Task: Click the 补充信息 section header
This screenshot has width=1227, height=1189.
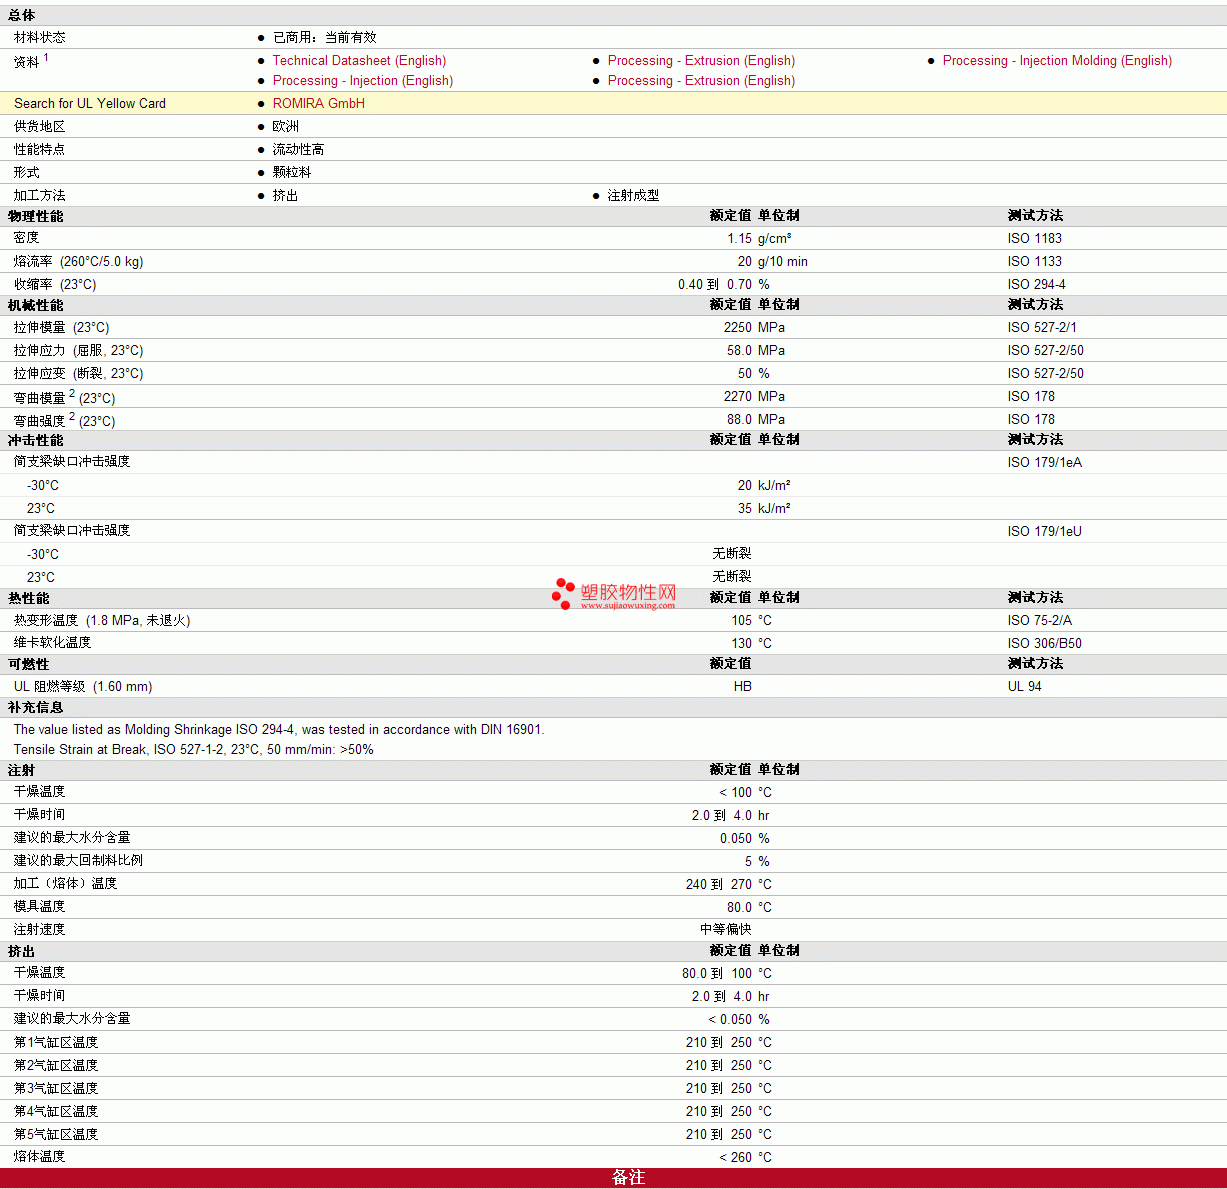Action: pos(36,708)
